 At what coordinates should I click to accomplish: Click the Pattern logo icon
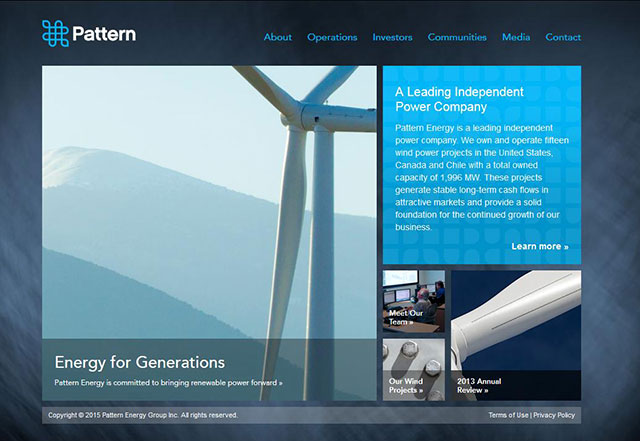[x=55, y=33]
